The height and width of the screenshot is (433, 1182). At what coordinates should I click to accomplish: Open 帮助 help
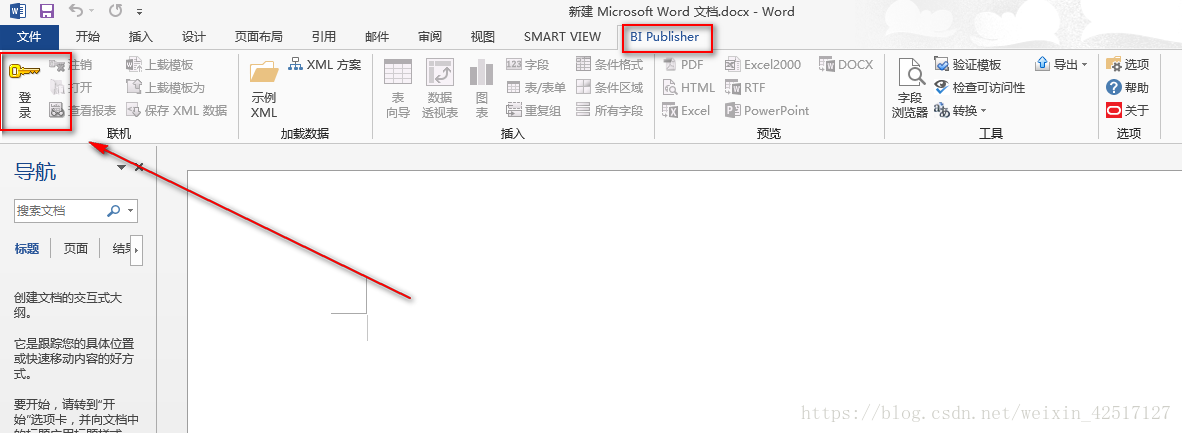coord(1128,88)
